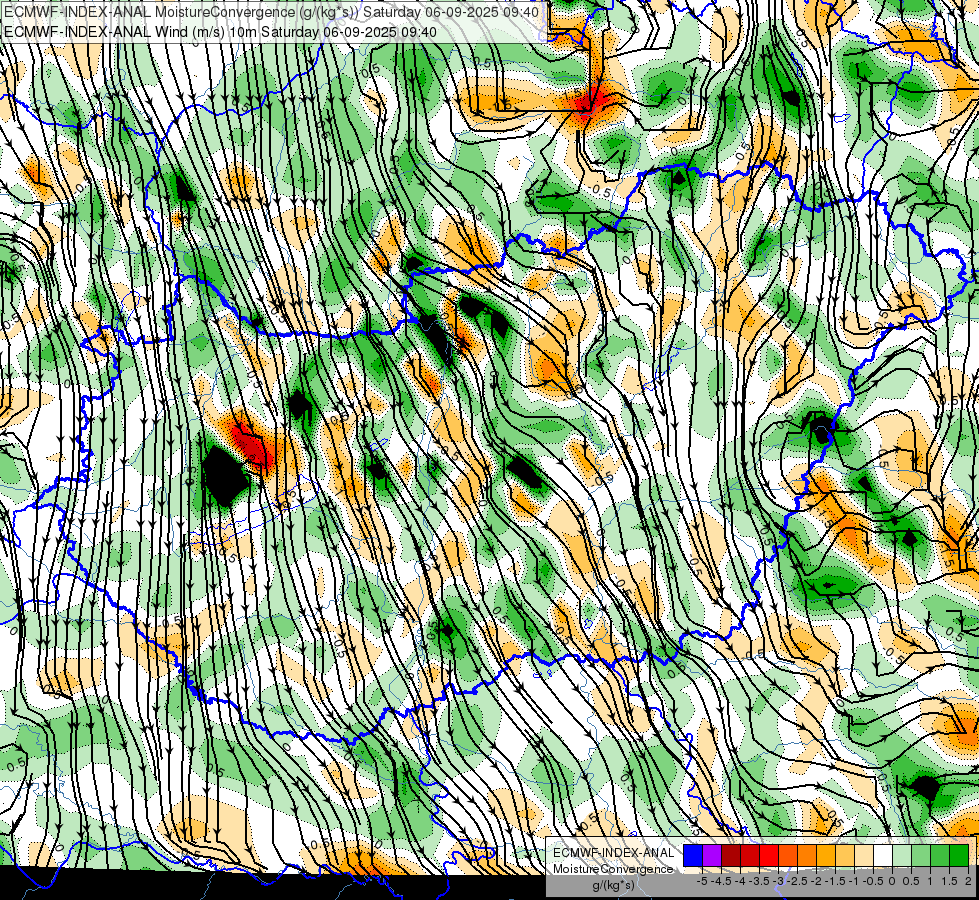Choose the darkest green swatch ending at 2

click(958, 855)
